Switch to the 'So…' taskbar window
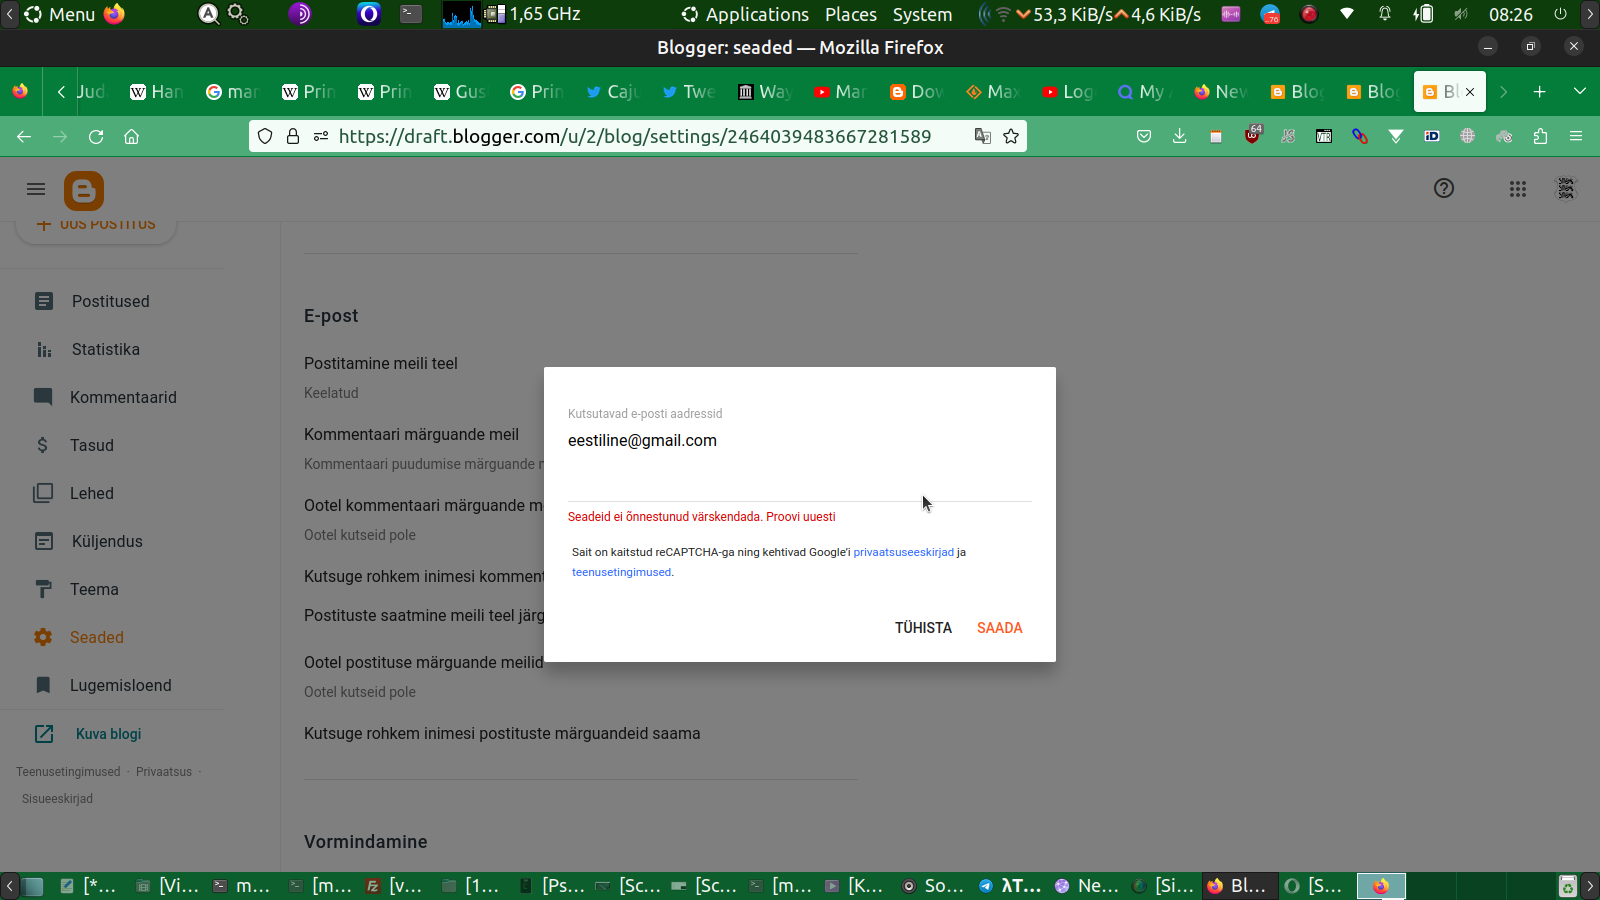The width and height of the screenshot is (1600, 900). pyautogui.click(x=933, y=886)
